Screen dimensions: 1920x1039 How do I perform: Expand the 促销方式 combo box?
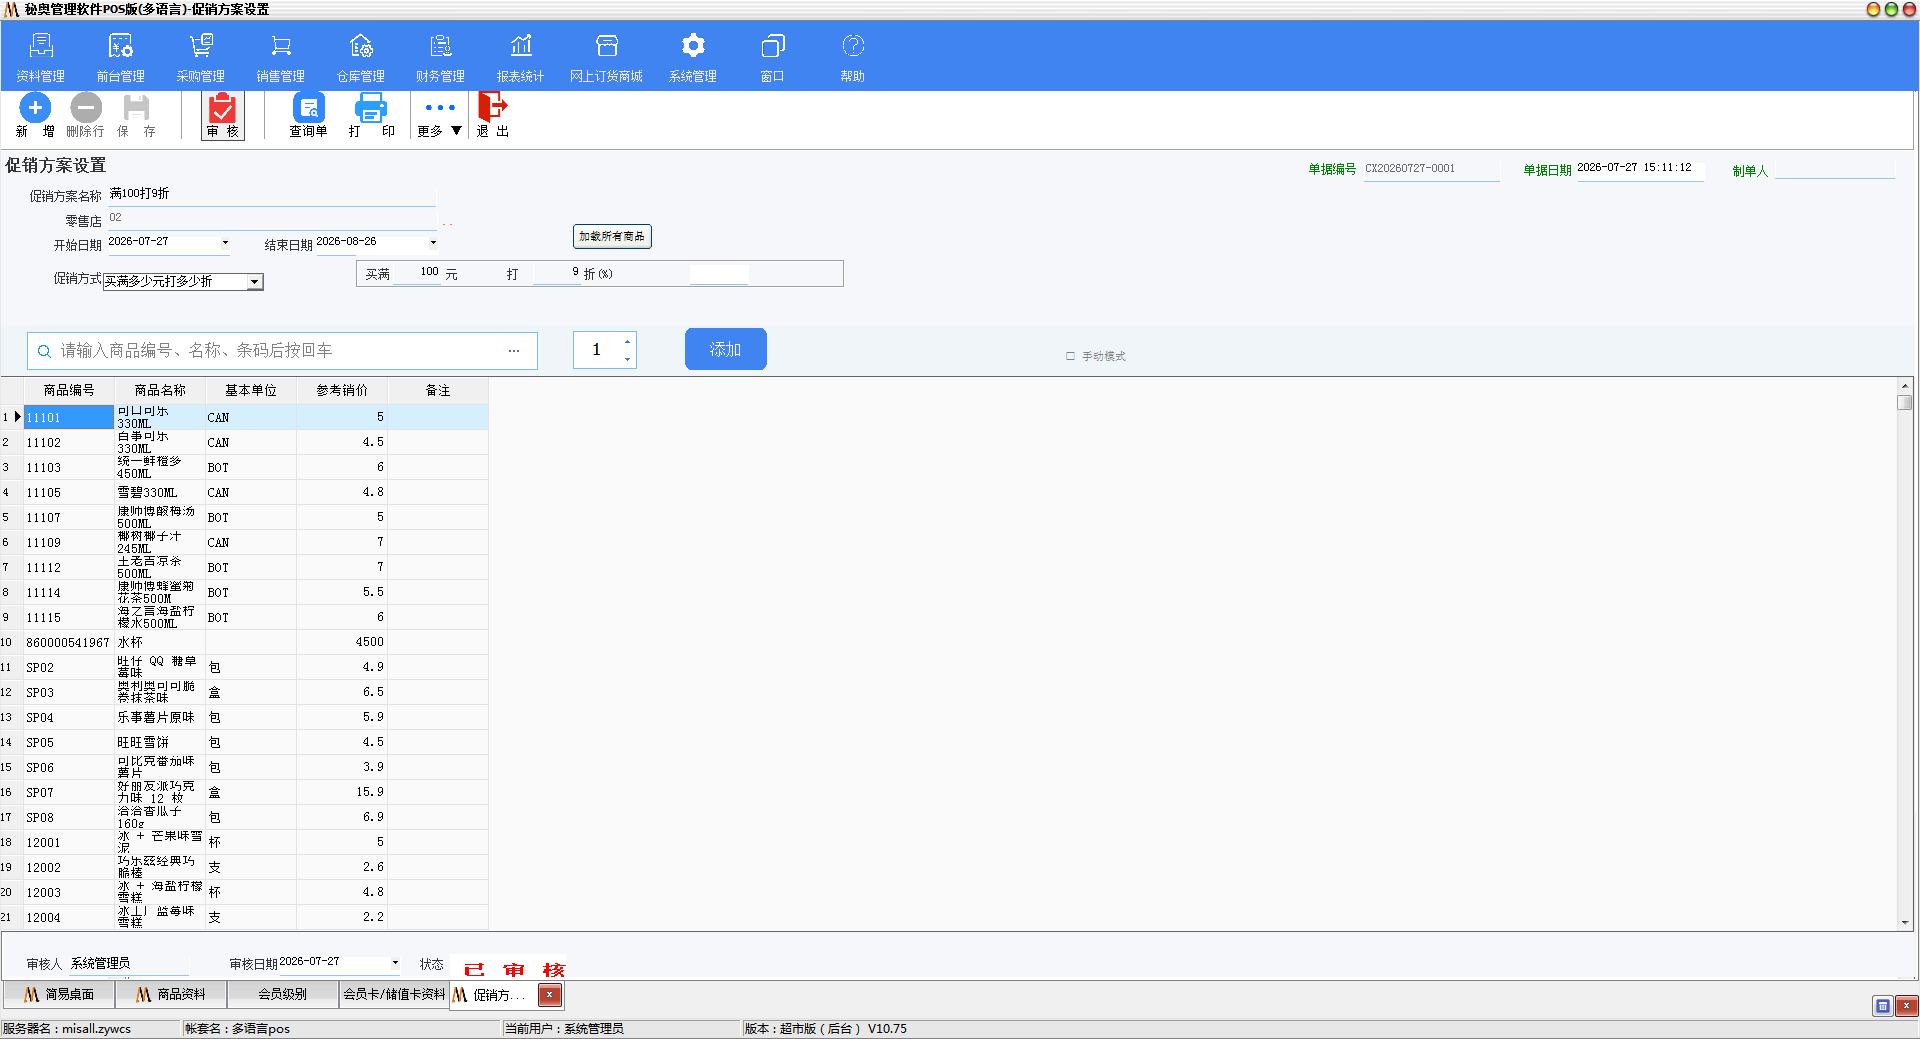click(x=255, y=282)
